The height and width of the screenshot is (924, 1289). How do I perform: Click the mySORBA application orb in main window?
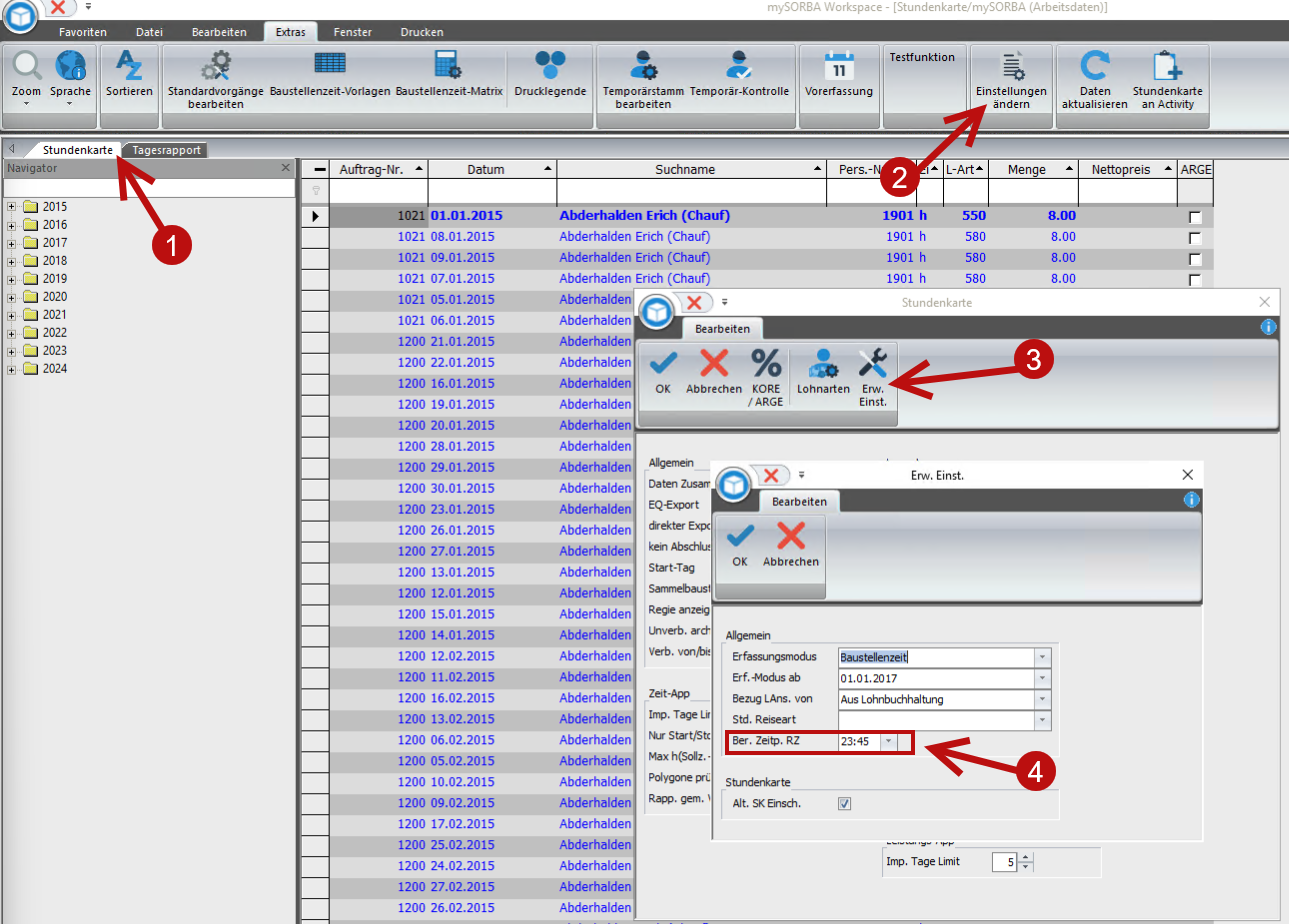coord(20,14)
